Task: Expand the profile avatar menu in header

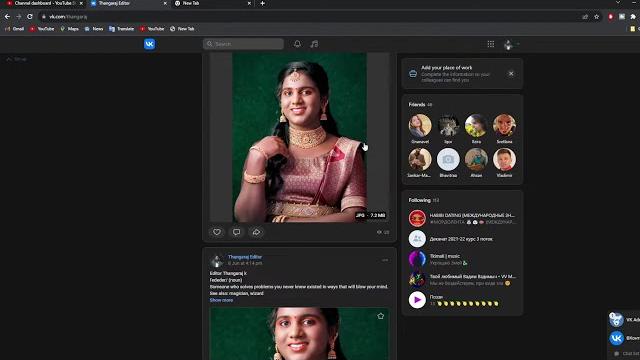Action: 511,44
